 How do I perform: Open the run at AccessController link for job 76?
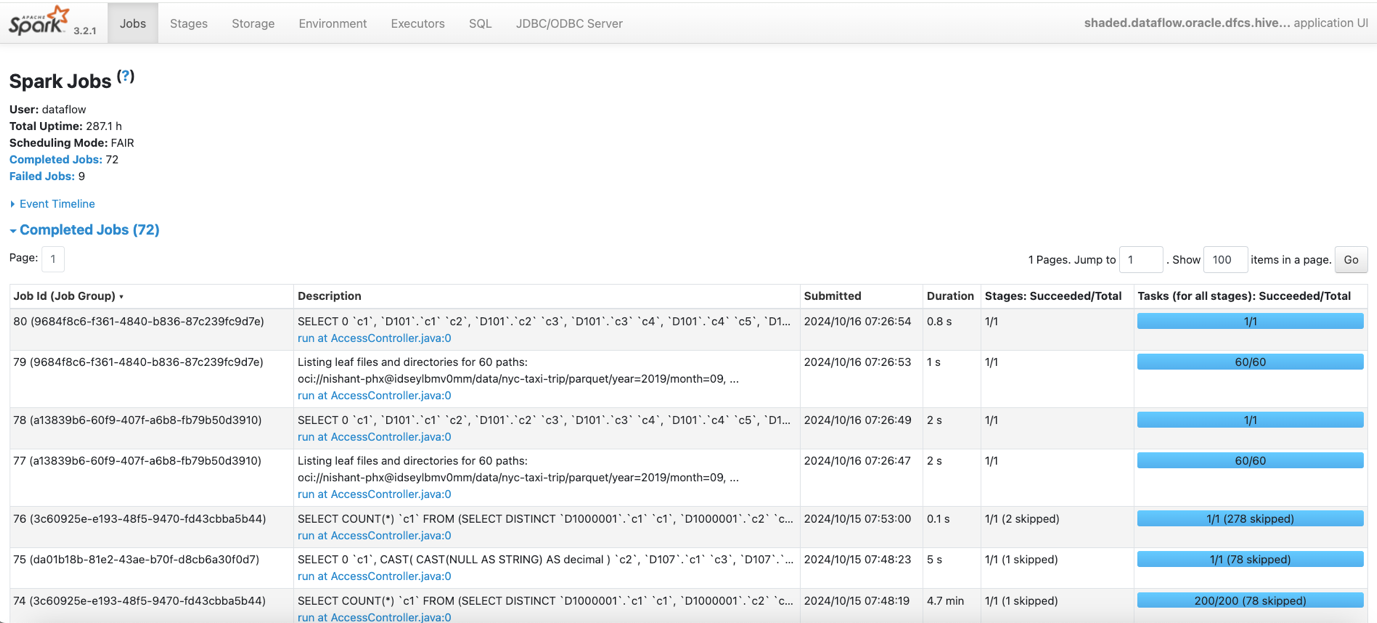374,535
